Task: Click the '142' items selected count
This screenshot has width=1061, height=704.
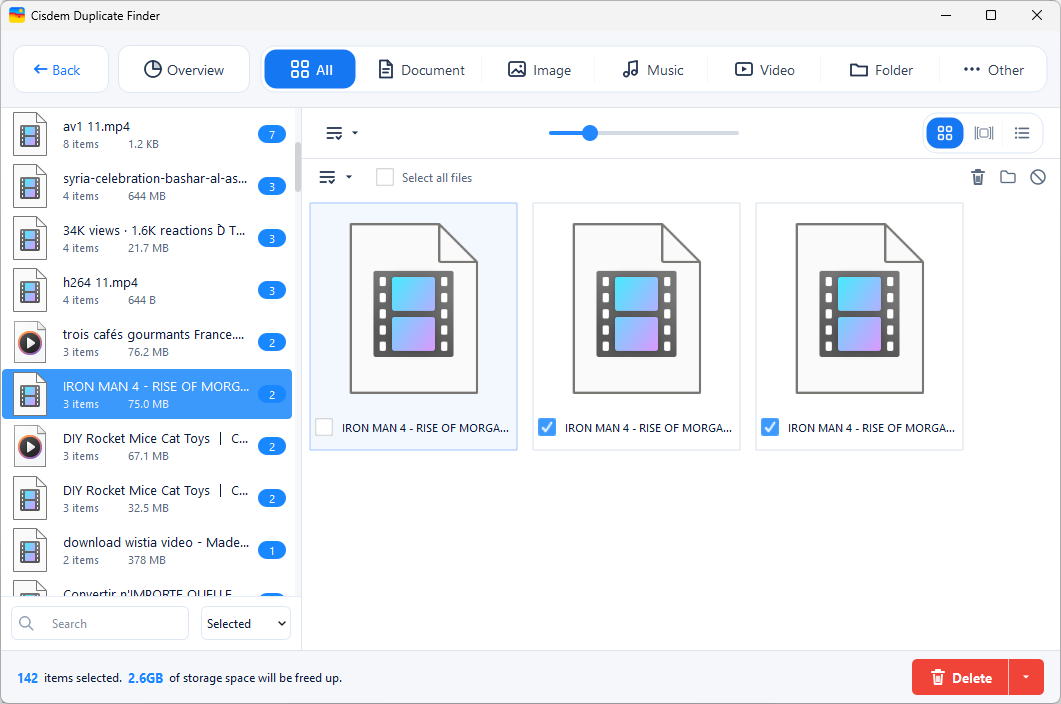Action: [28, 678]
